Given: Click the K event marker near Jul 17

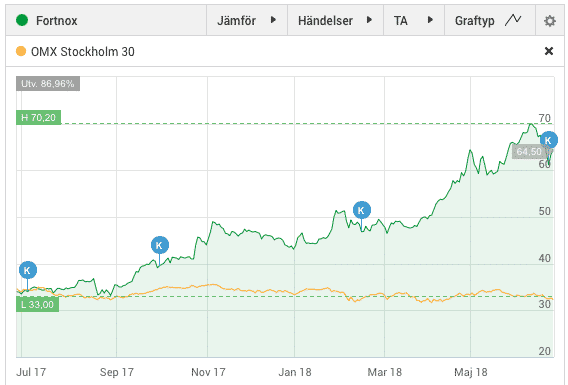Looking at the screenshot, I should click(x=28, y=270).
